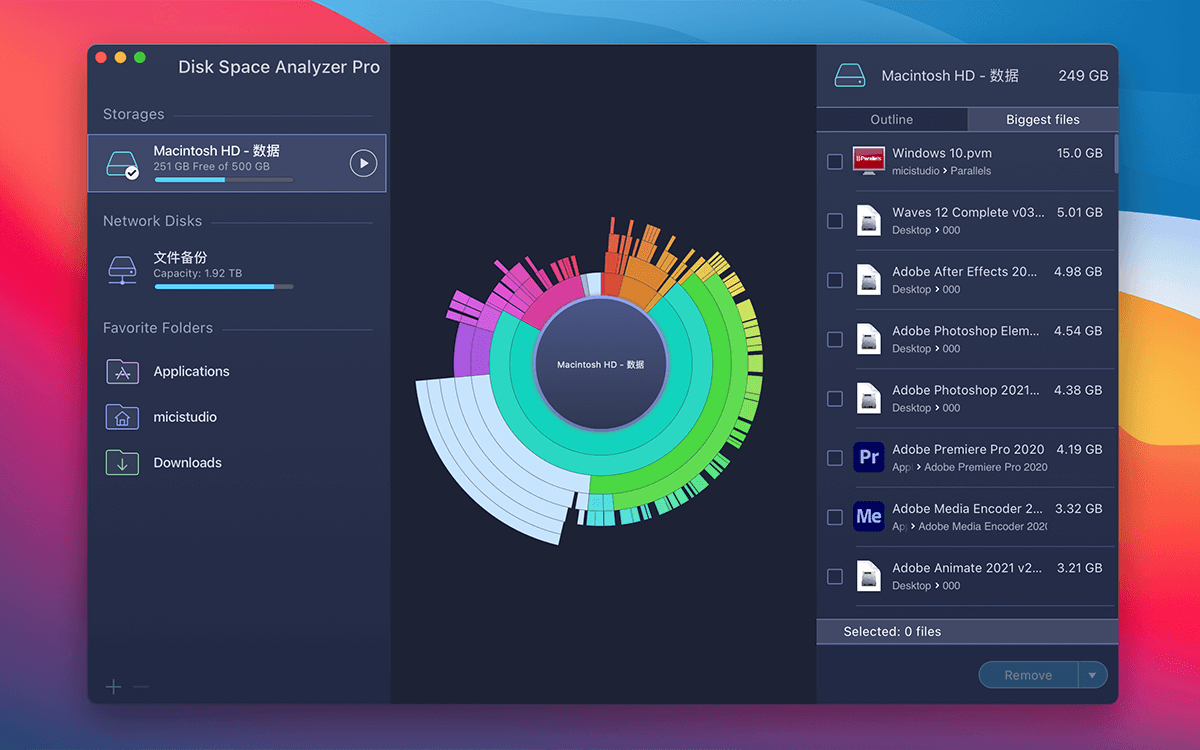Viewport: 1200px width, 750px height.
Task: Click the Remove button
Action: pos(1028,675)
